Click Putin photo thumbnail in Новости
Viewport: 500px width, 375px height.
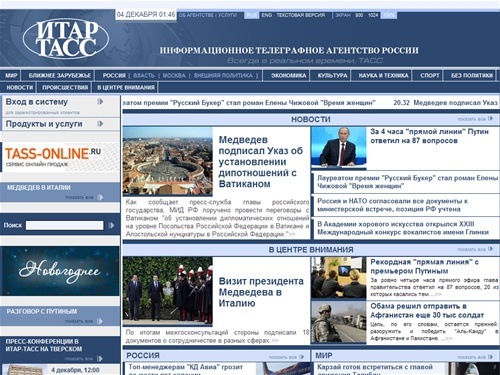(339, 147)
